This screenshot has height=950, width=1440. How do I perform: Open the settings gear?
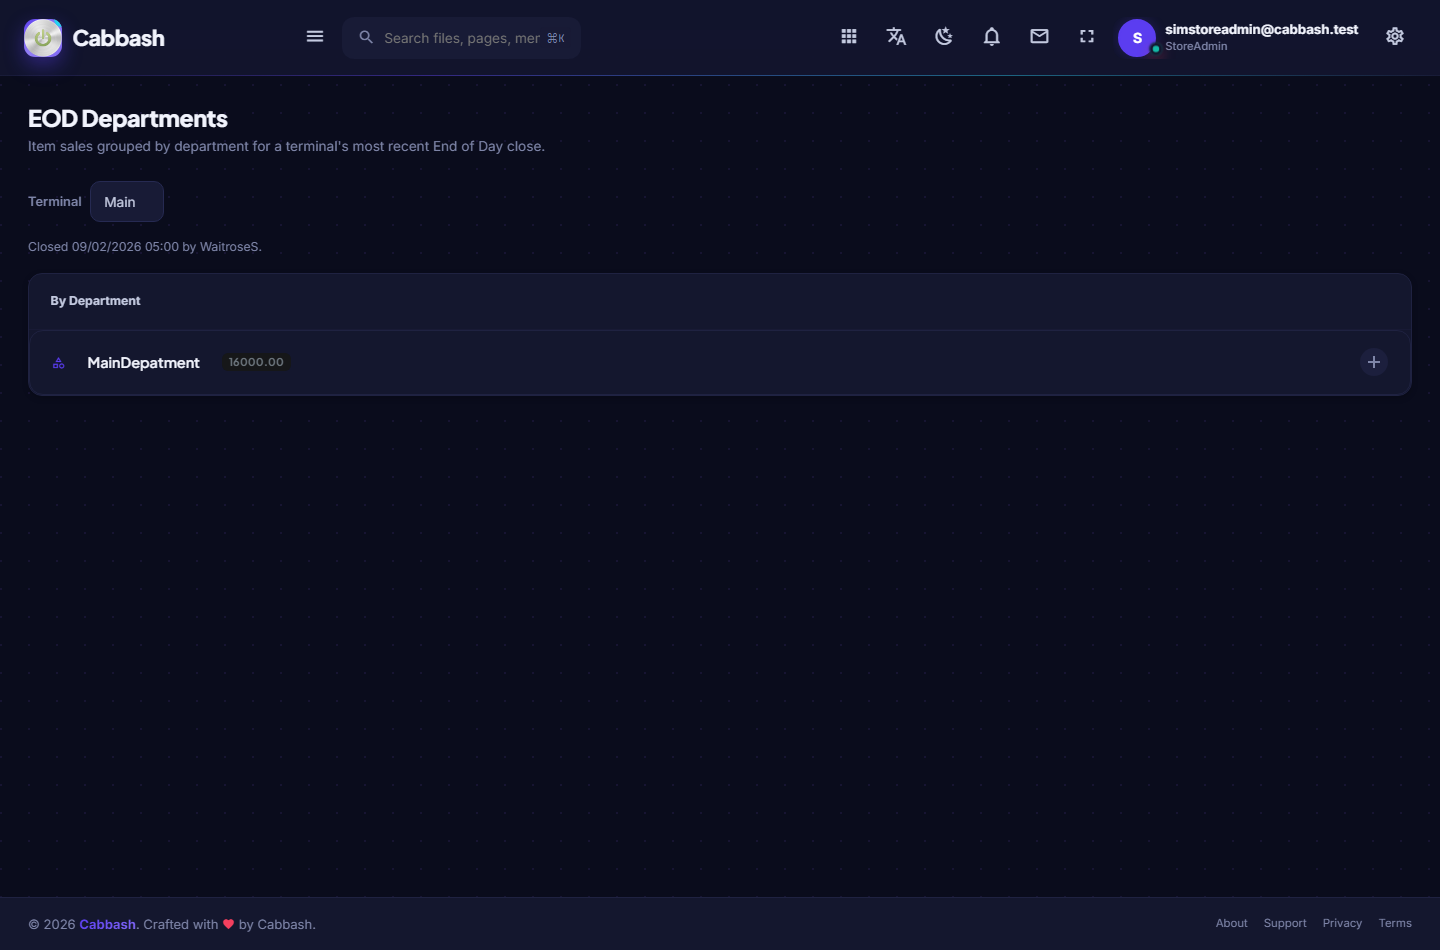coord(1395,37)
